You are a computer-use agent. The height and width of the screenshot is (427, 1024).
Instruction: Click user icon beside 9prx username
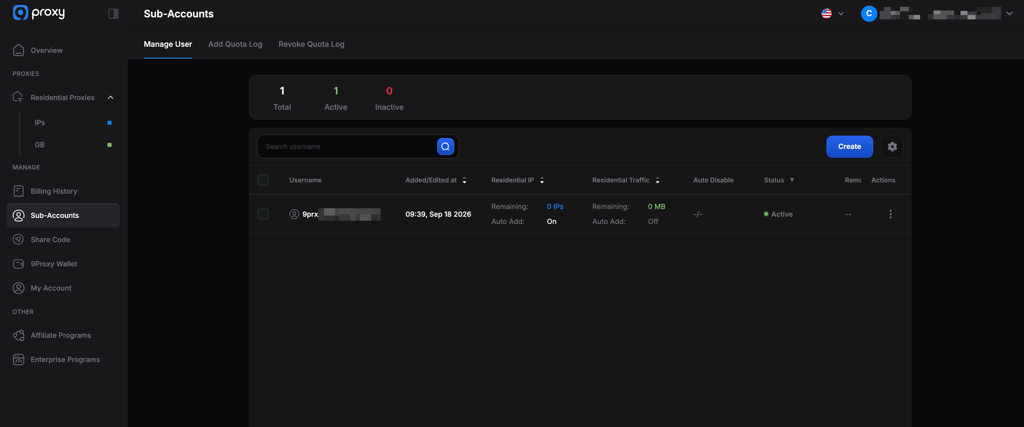pyautogui.click(x=294, y=214)
